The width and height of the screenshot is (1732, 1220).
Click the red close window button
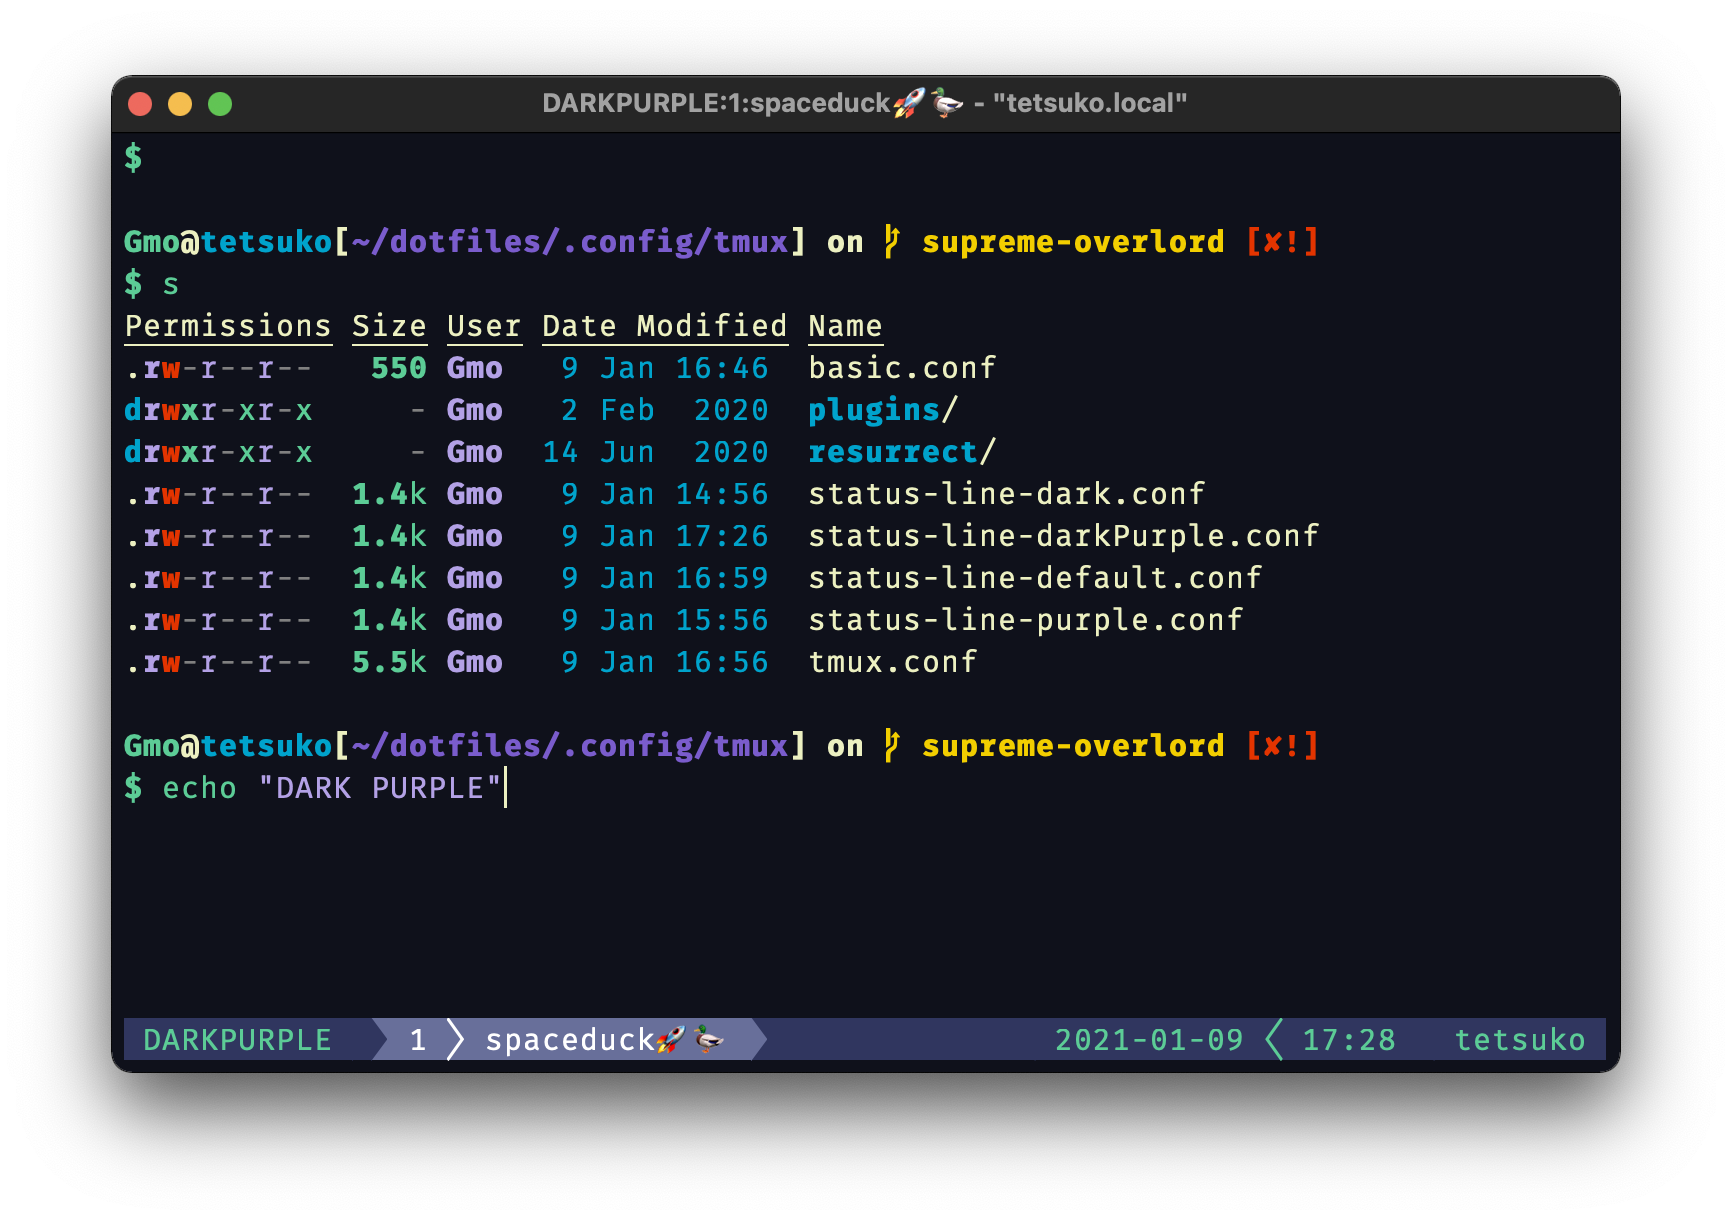(140, 104)
